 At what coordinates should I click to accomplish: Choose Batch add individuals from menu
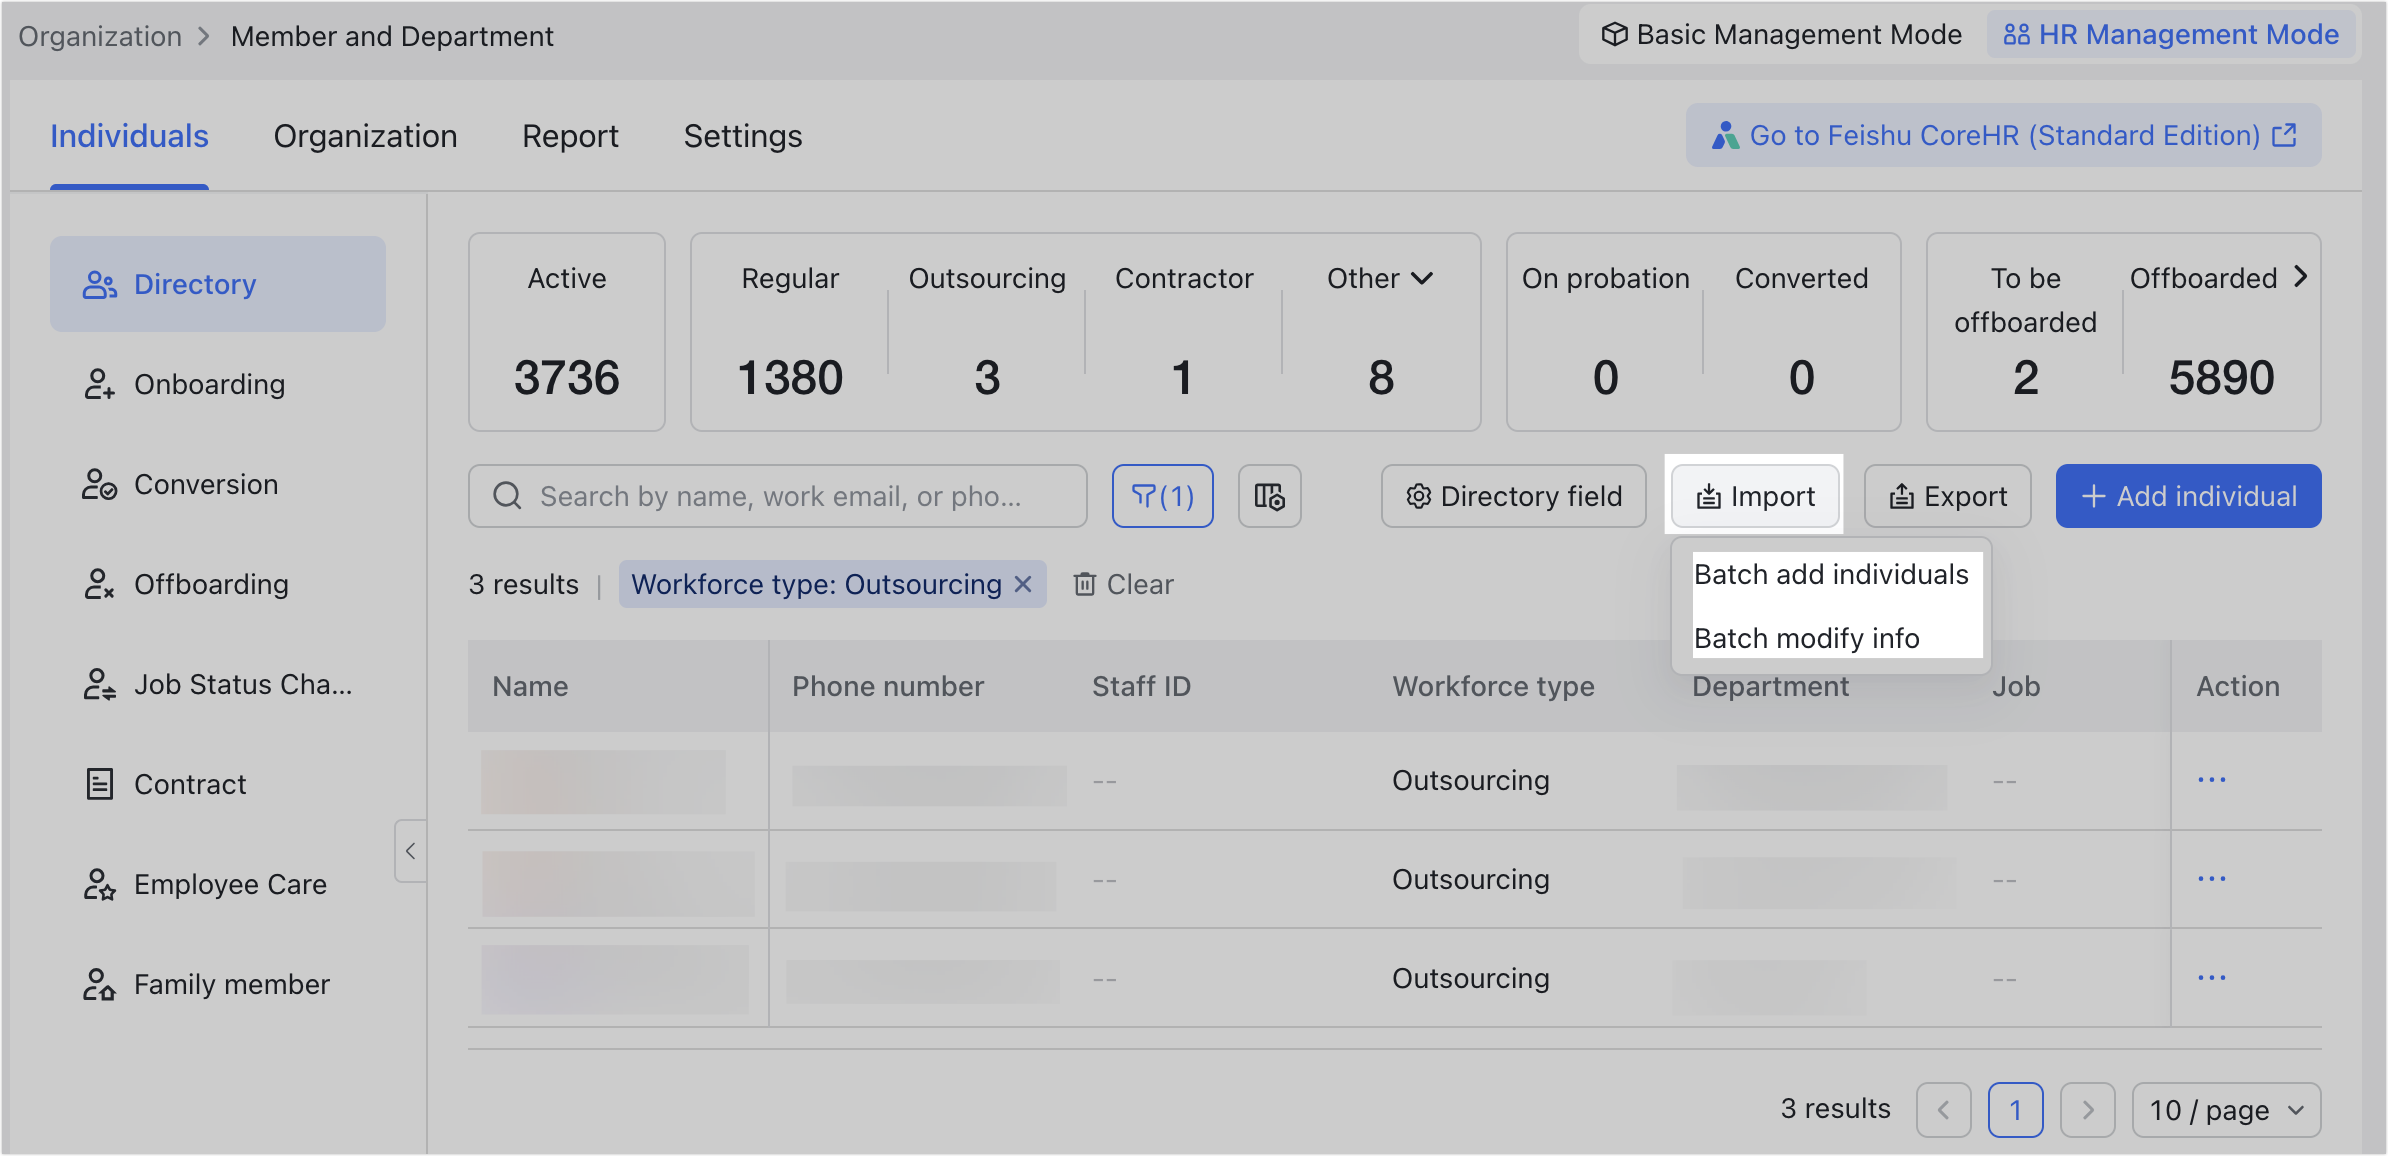(x=1831, y=574)
